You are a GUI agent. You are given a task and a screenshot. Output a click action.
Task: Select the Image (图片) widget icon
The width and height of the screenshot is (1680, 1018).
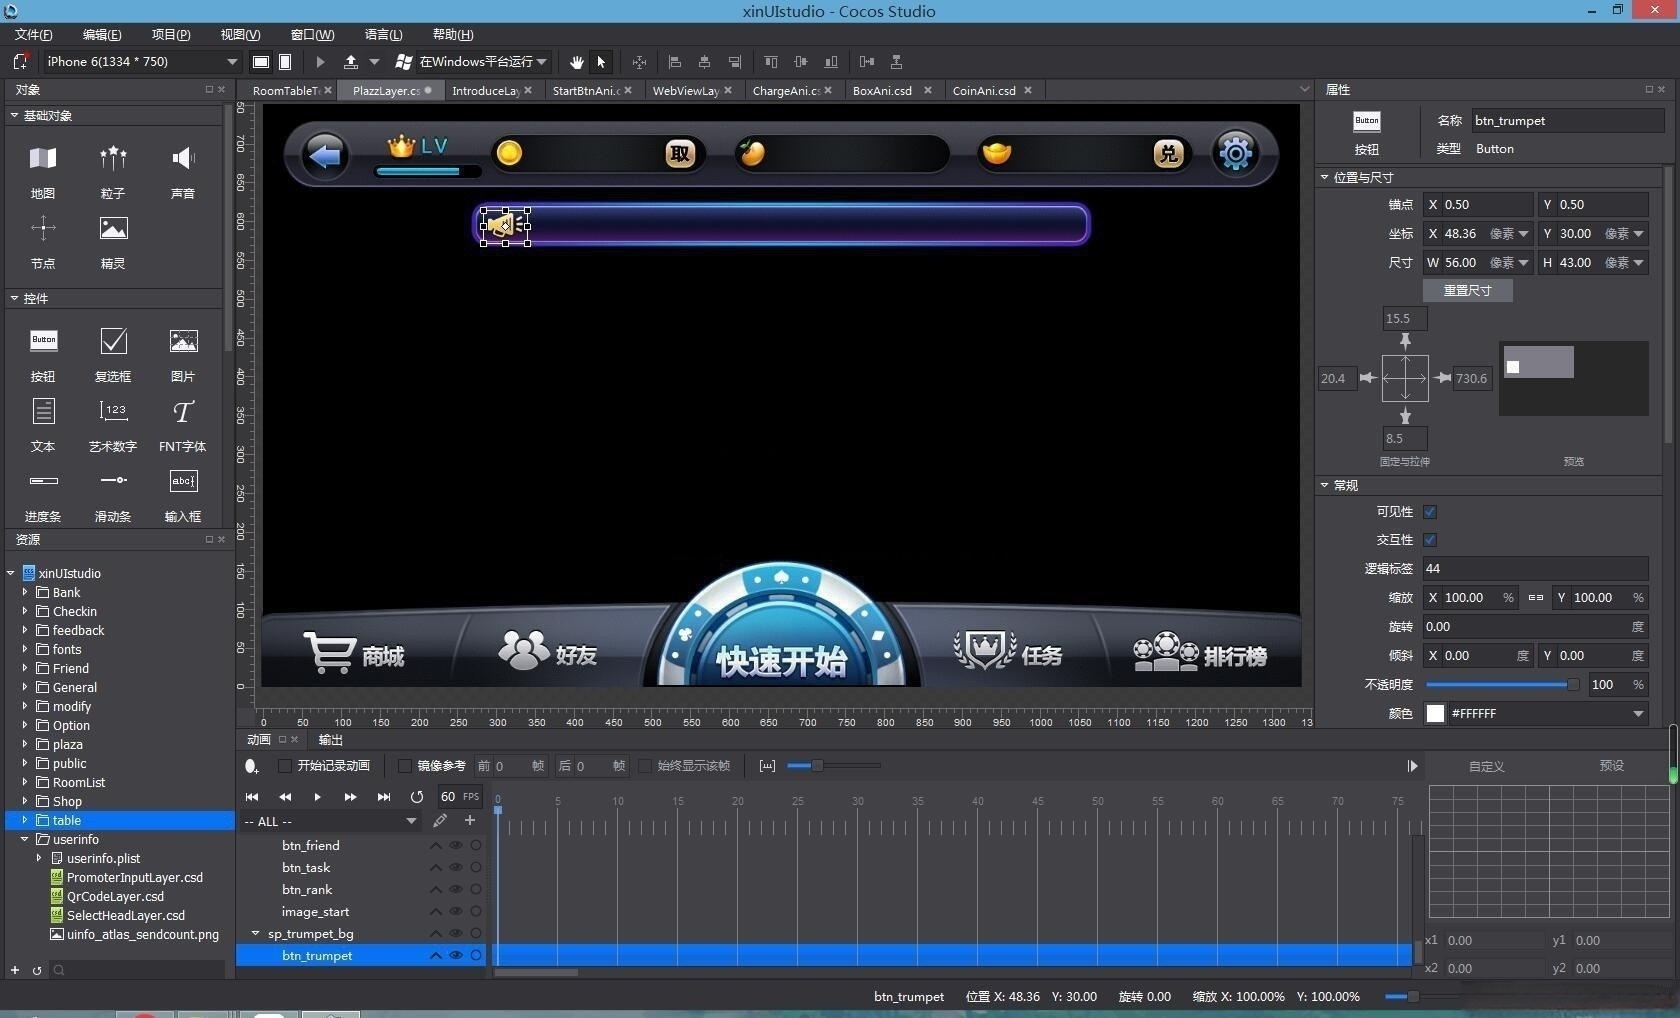pos(183,341)
